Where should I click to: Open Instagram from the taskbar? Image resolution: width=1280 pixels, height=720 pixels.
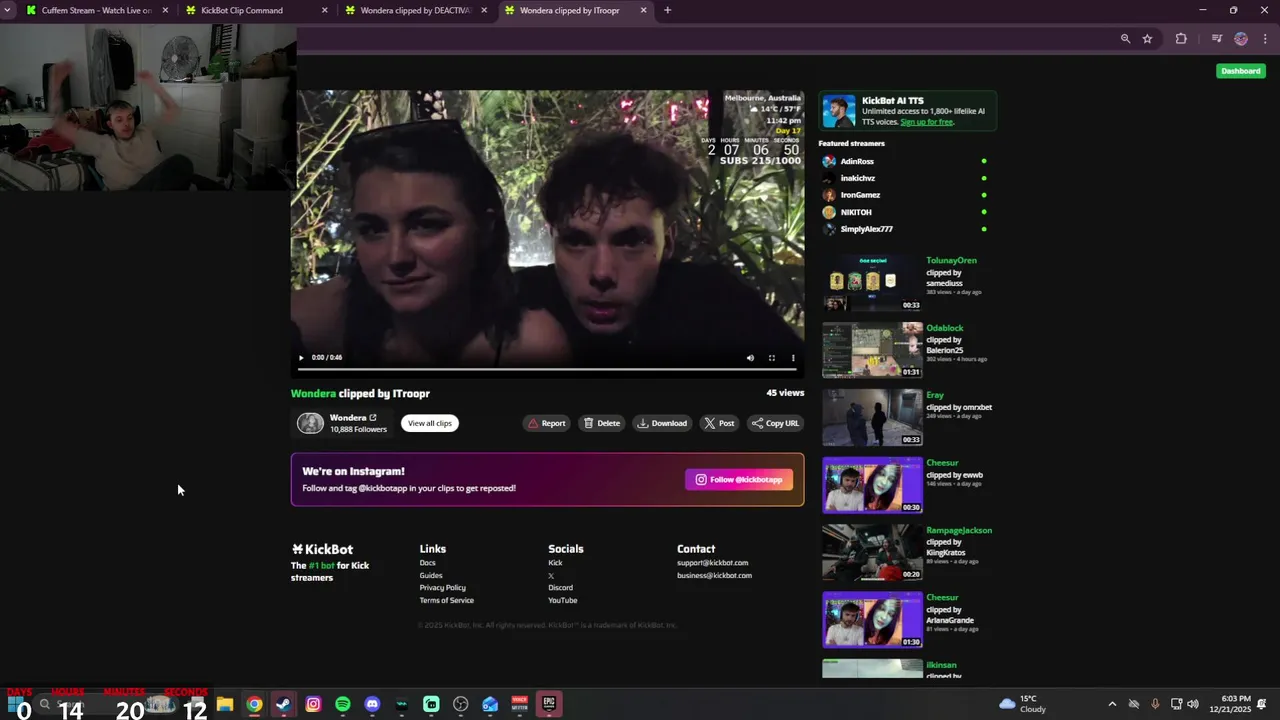click(x=313, y=704)
